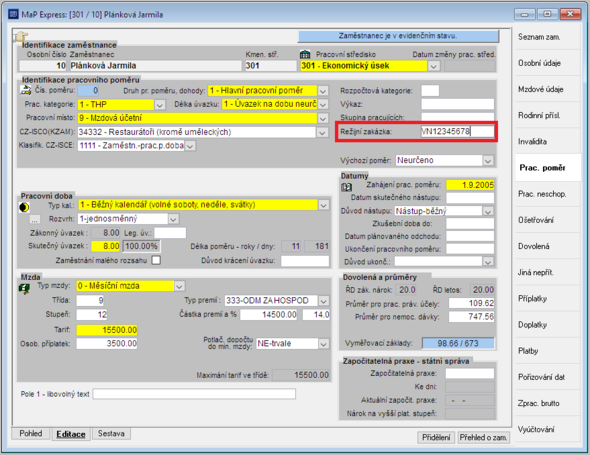Click the Přehled o zam. button
590x455 pixels.
484,438
